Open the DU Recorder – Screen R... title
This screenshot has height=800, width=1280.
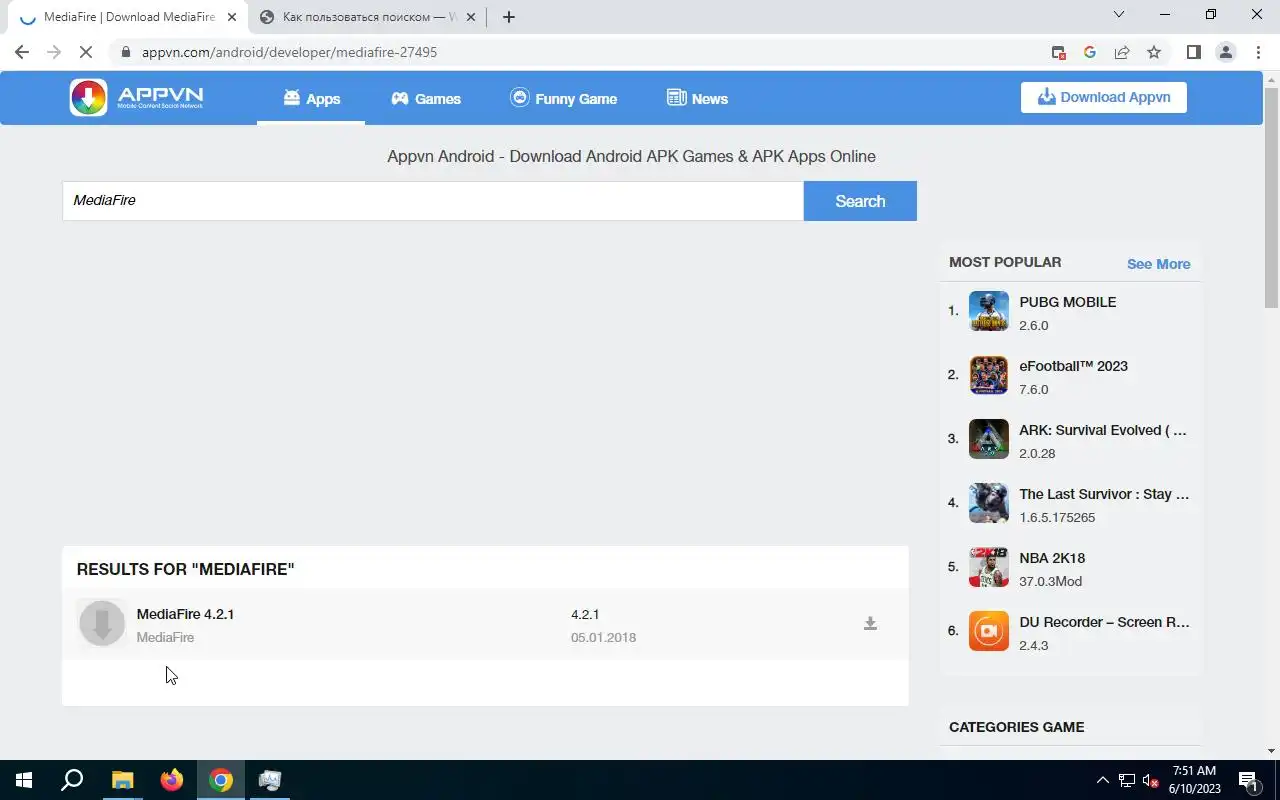point(1104,622)
